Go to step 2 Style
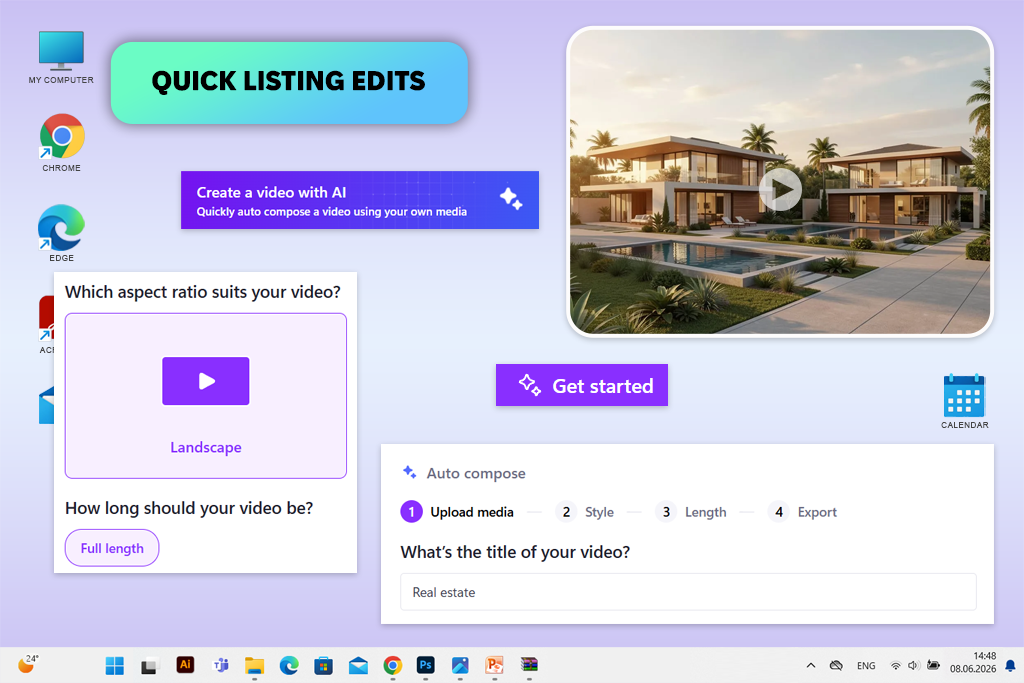 (584, 512)
